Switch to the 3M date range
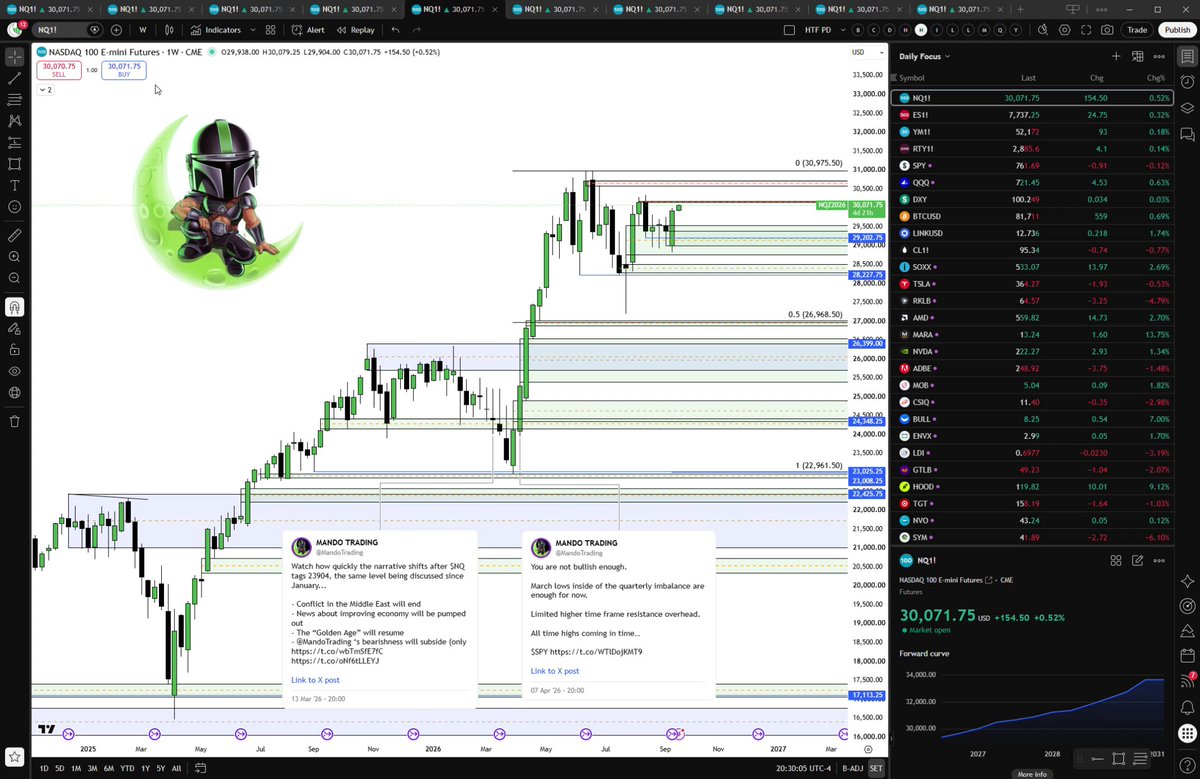The height and width of the screenshot is (779, 1200). pos(92,767)
